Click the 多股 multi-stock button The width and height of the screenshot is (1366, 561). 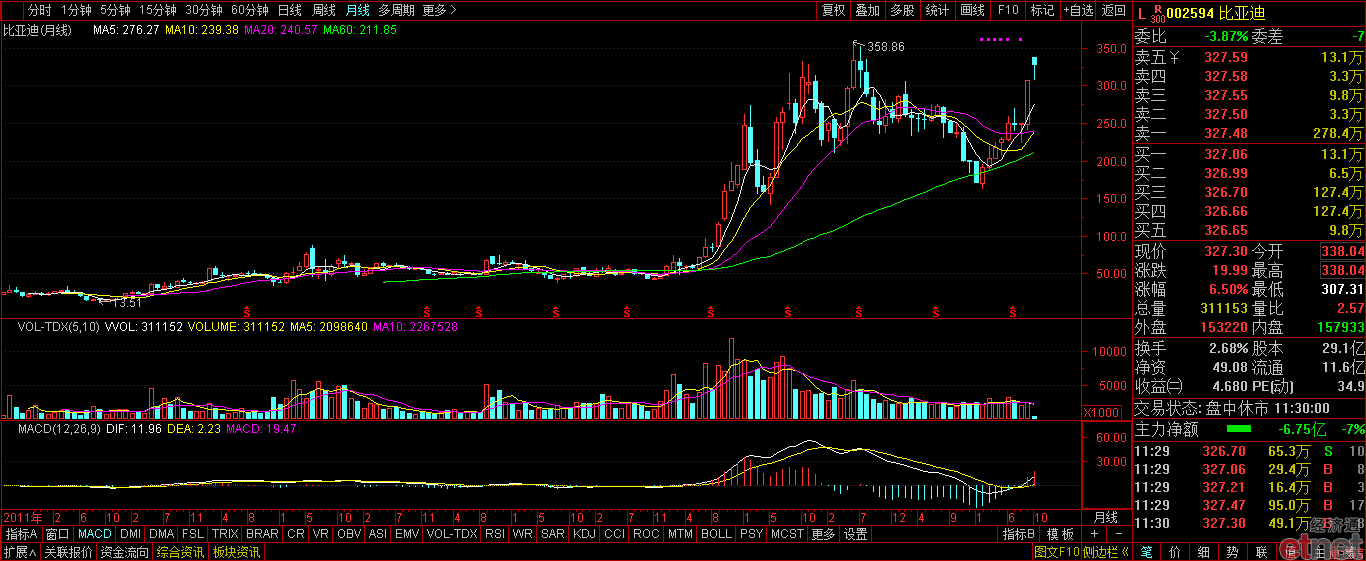(902, 10)
